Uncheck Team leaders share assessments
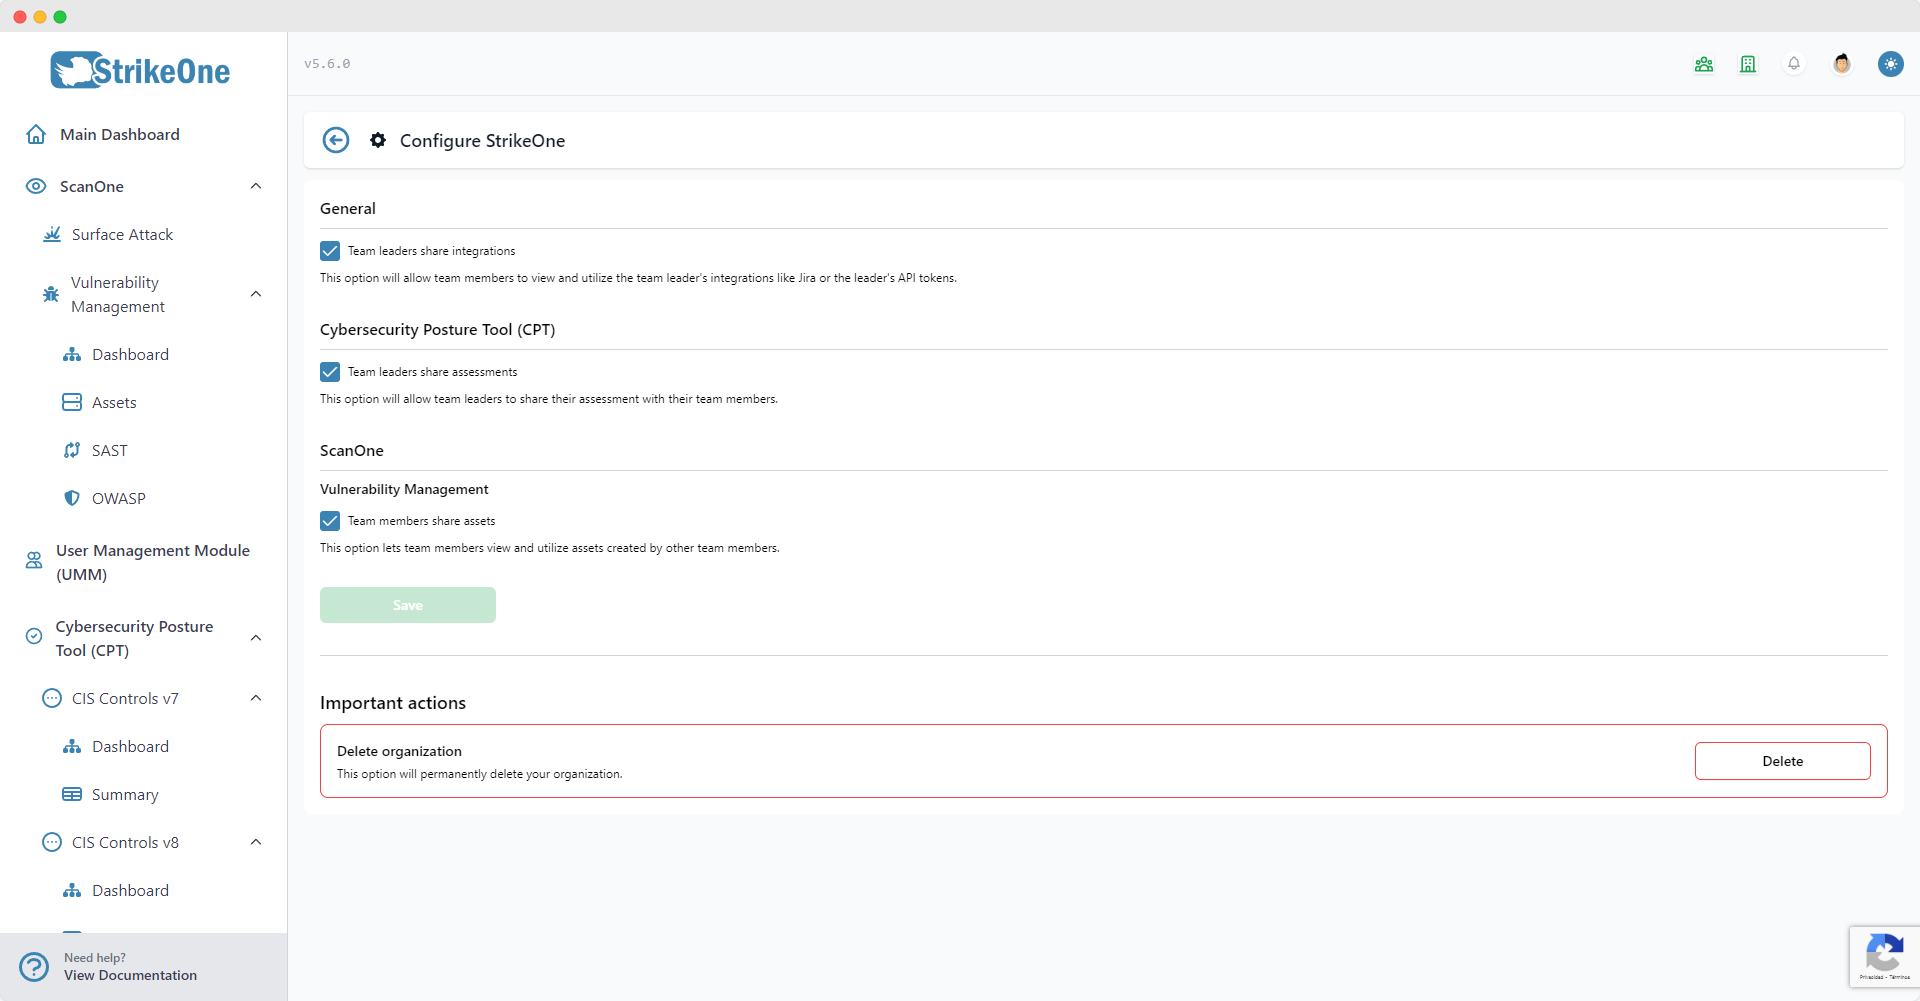This screenshot has height=1001, width=1920. [330, 371]
